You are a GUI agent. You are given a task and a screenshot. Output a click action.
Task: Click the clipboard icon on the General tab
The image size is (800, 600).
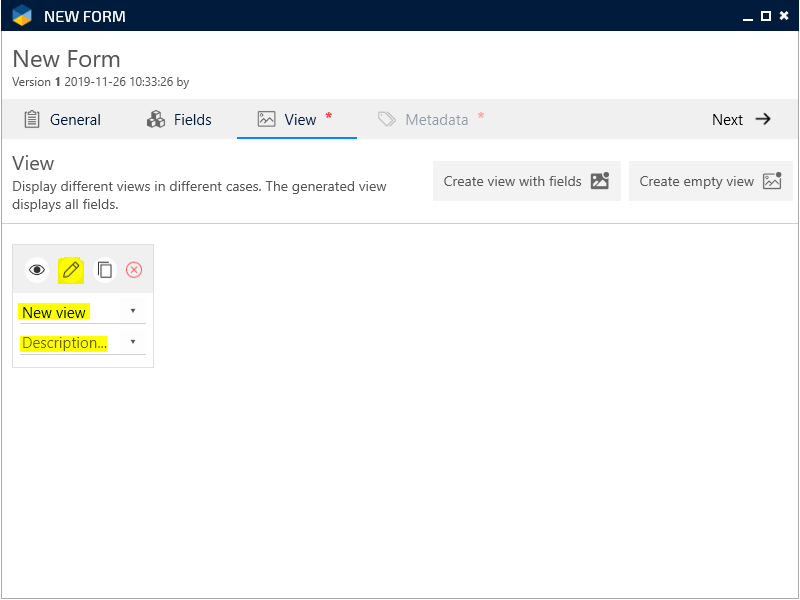click(x=32, y=119)
